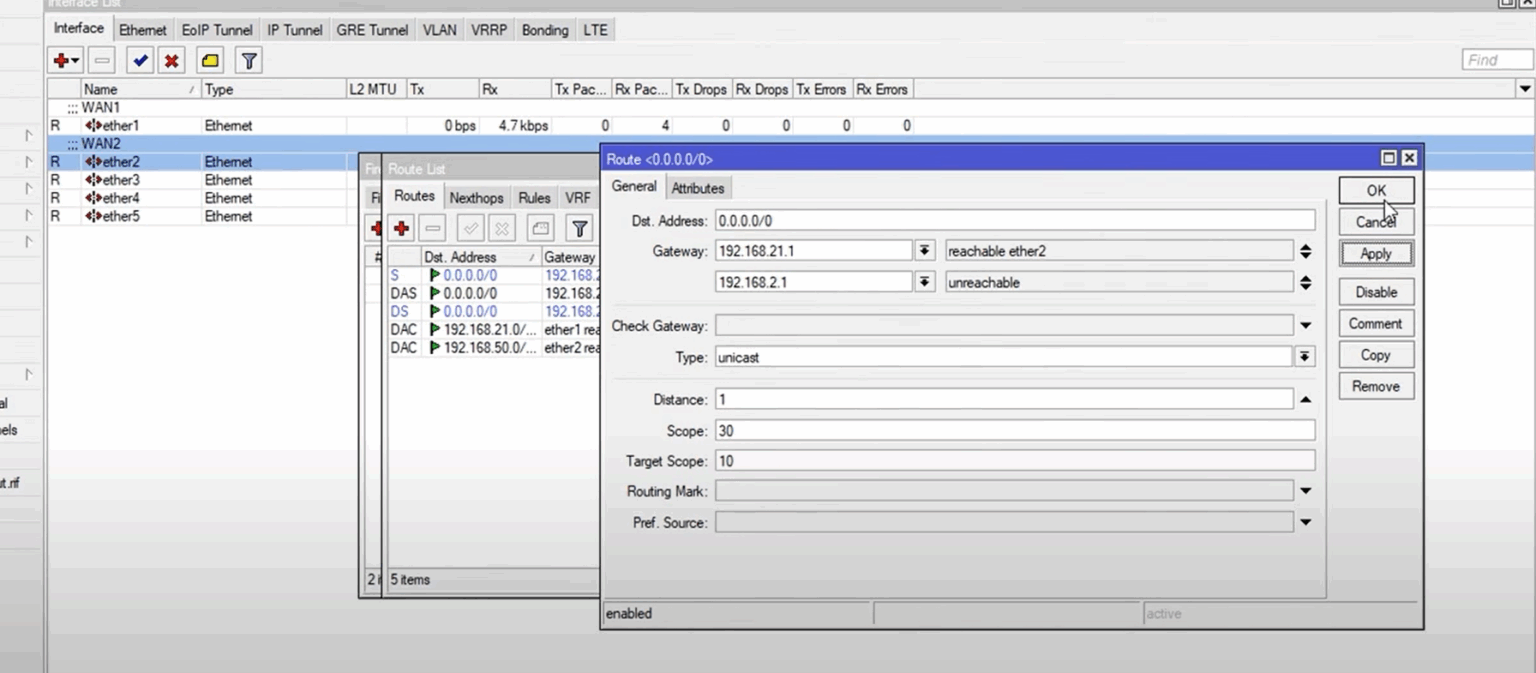Image resolution: width=1536 pixels, height=673 pixels.
Task: Click OK in the Route dialog
Action: [1376, 190]
